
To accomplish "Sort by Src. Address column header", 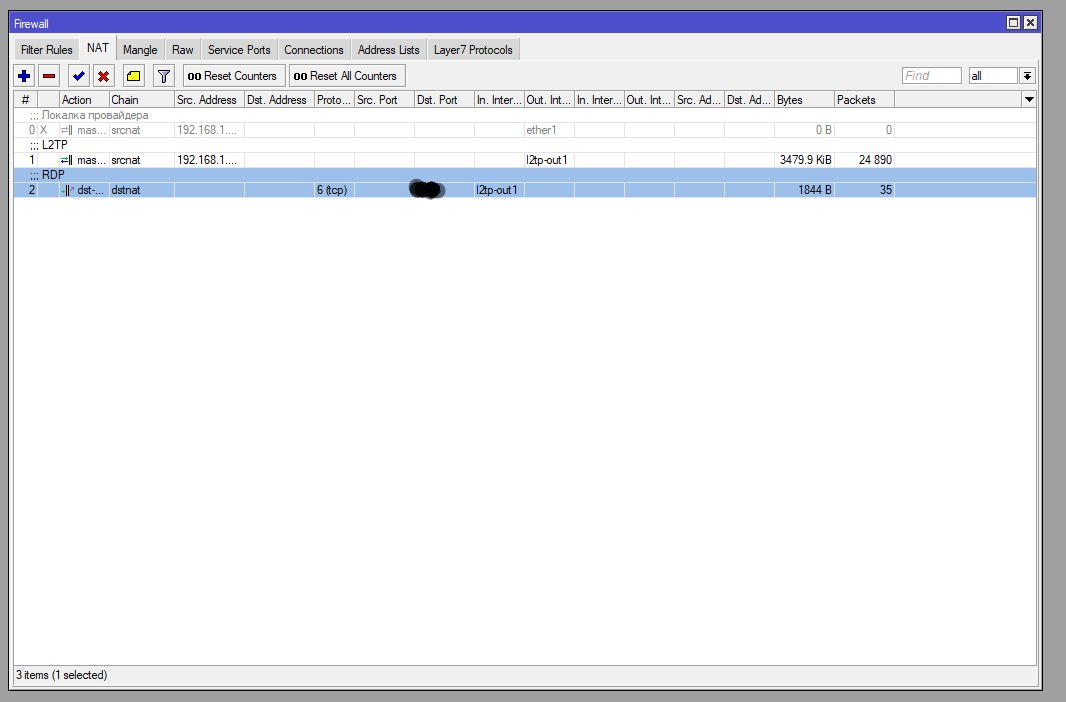I will coord(209,100).
